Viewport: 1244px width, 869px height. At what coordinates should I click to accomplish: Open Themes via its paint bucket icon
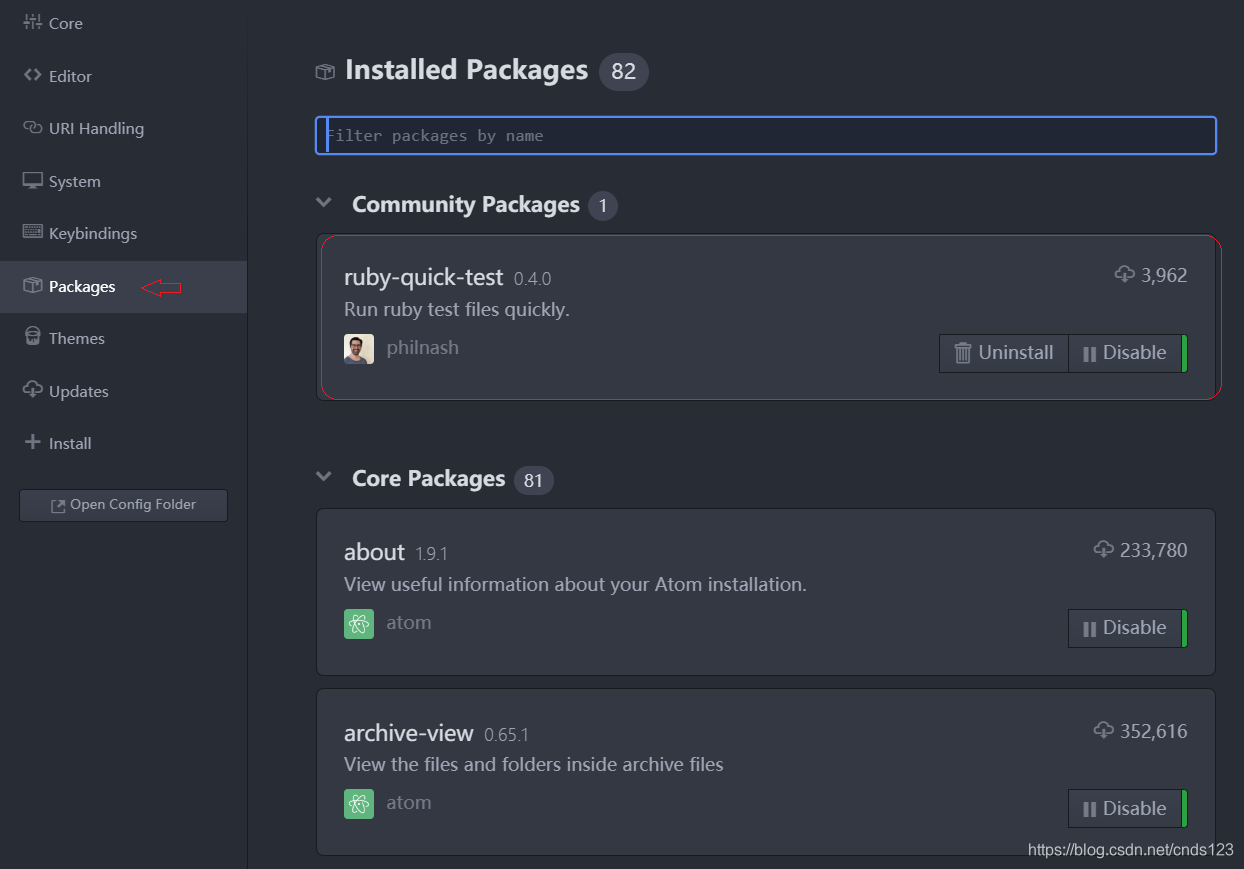click(33, 337)
